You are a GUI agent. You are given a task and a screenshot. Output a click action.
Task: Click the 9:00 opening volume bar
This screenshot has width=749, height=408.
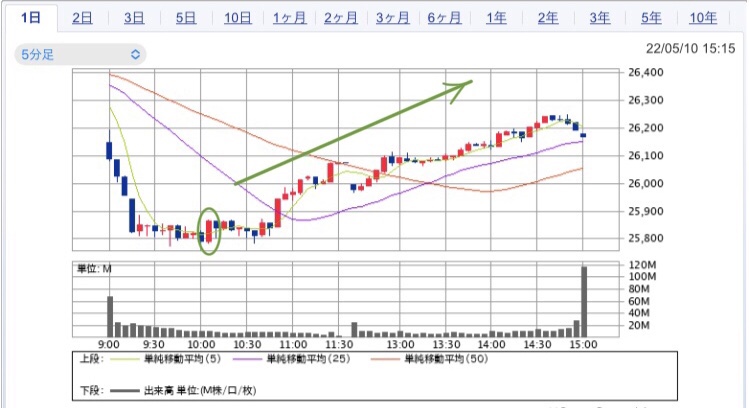click(x=110, y=317)
